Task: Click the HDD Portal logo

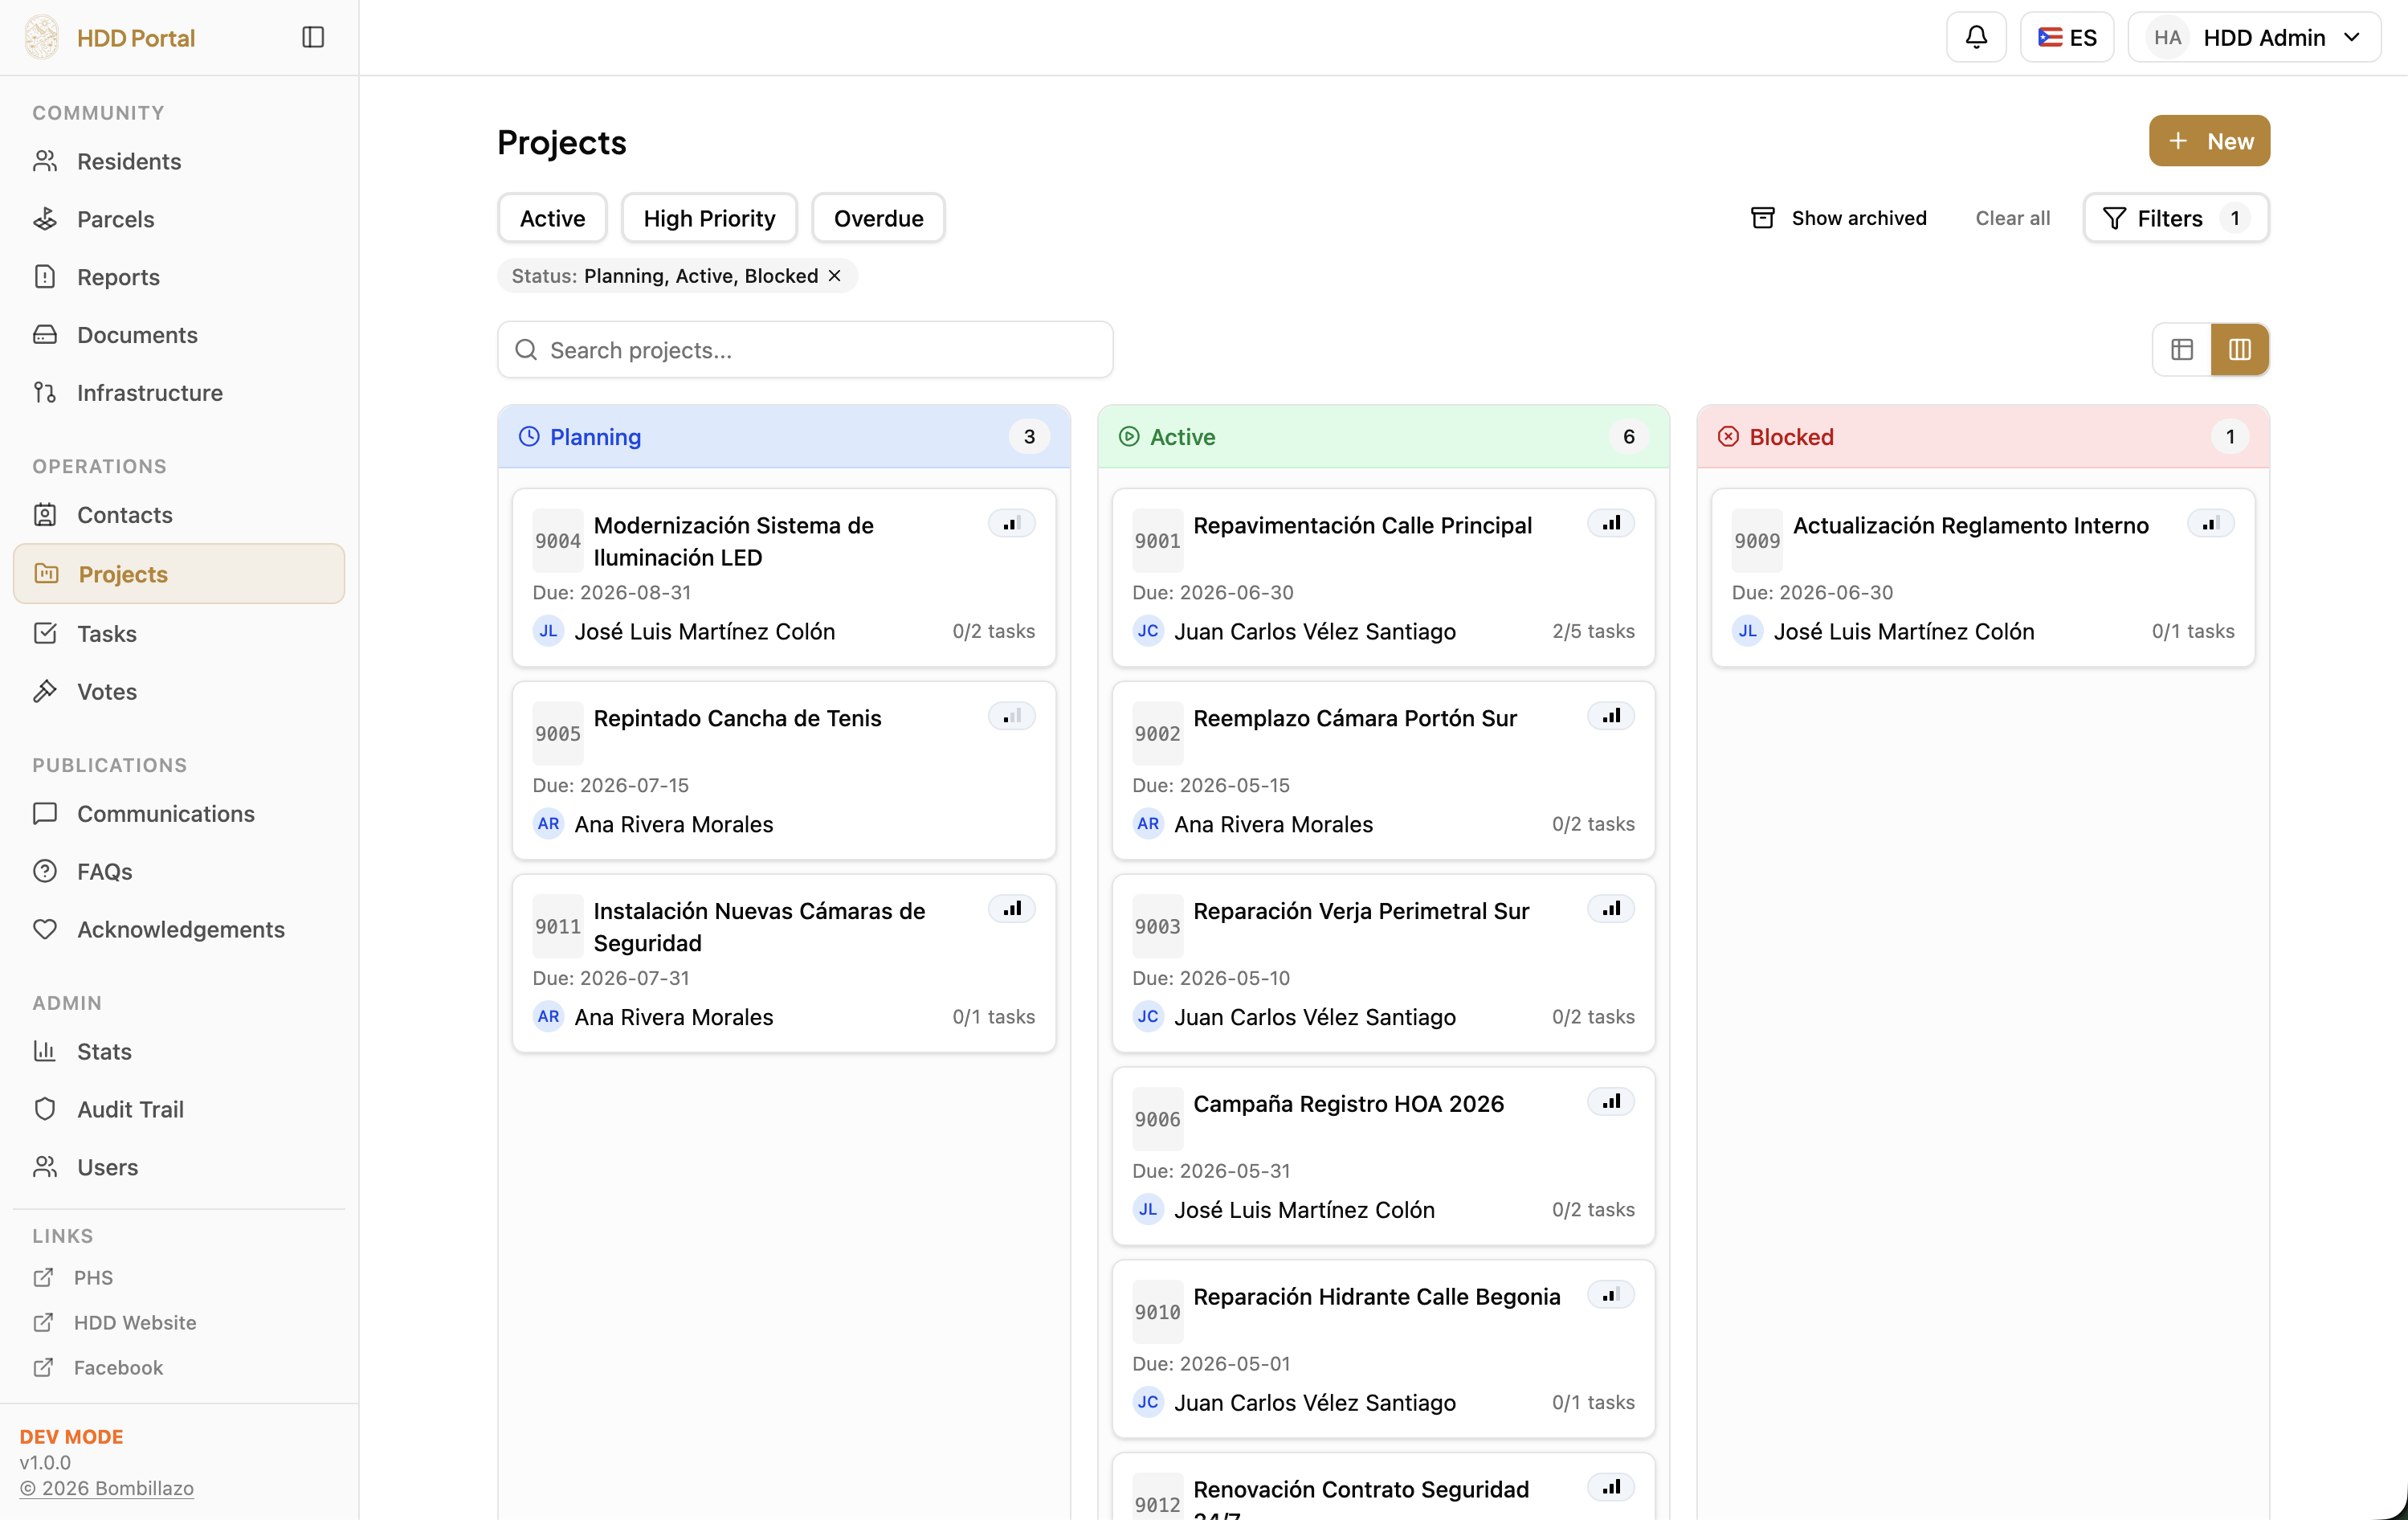Action: pos(42,37)
